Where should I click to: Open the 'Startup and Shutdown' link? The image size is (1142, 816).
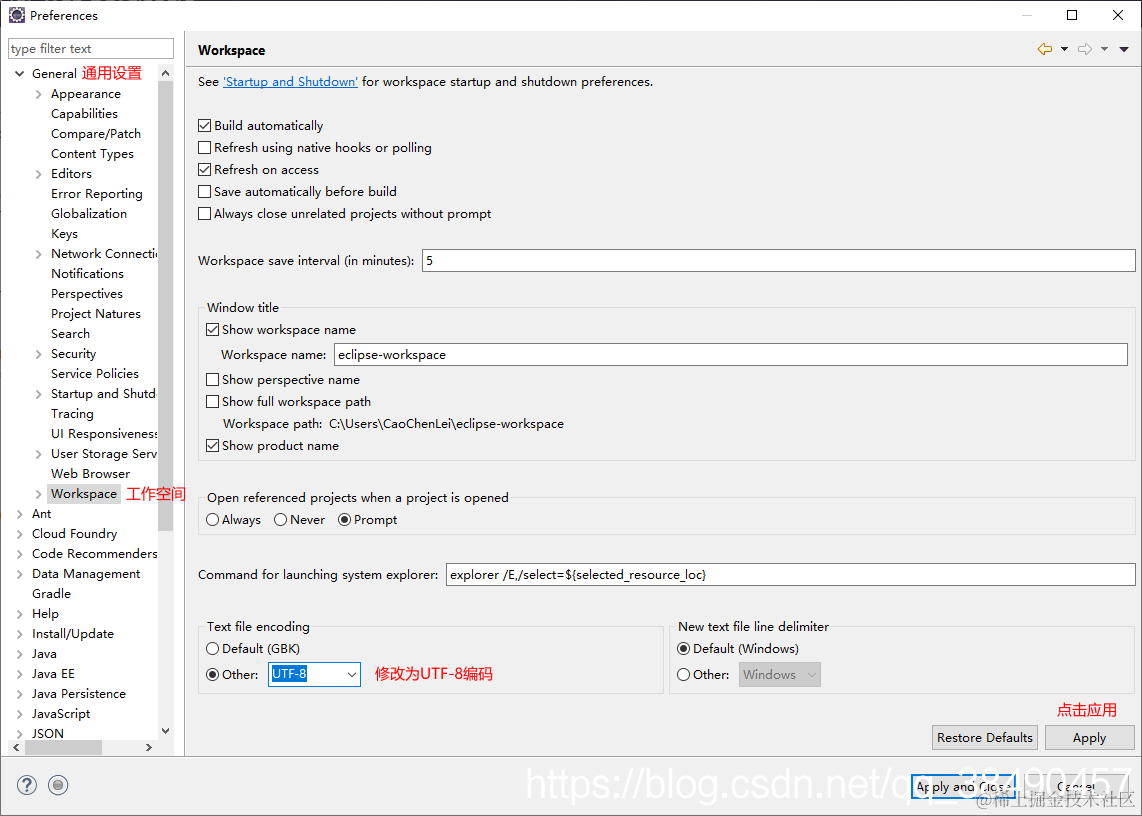tap(290, 82)
